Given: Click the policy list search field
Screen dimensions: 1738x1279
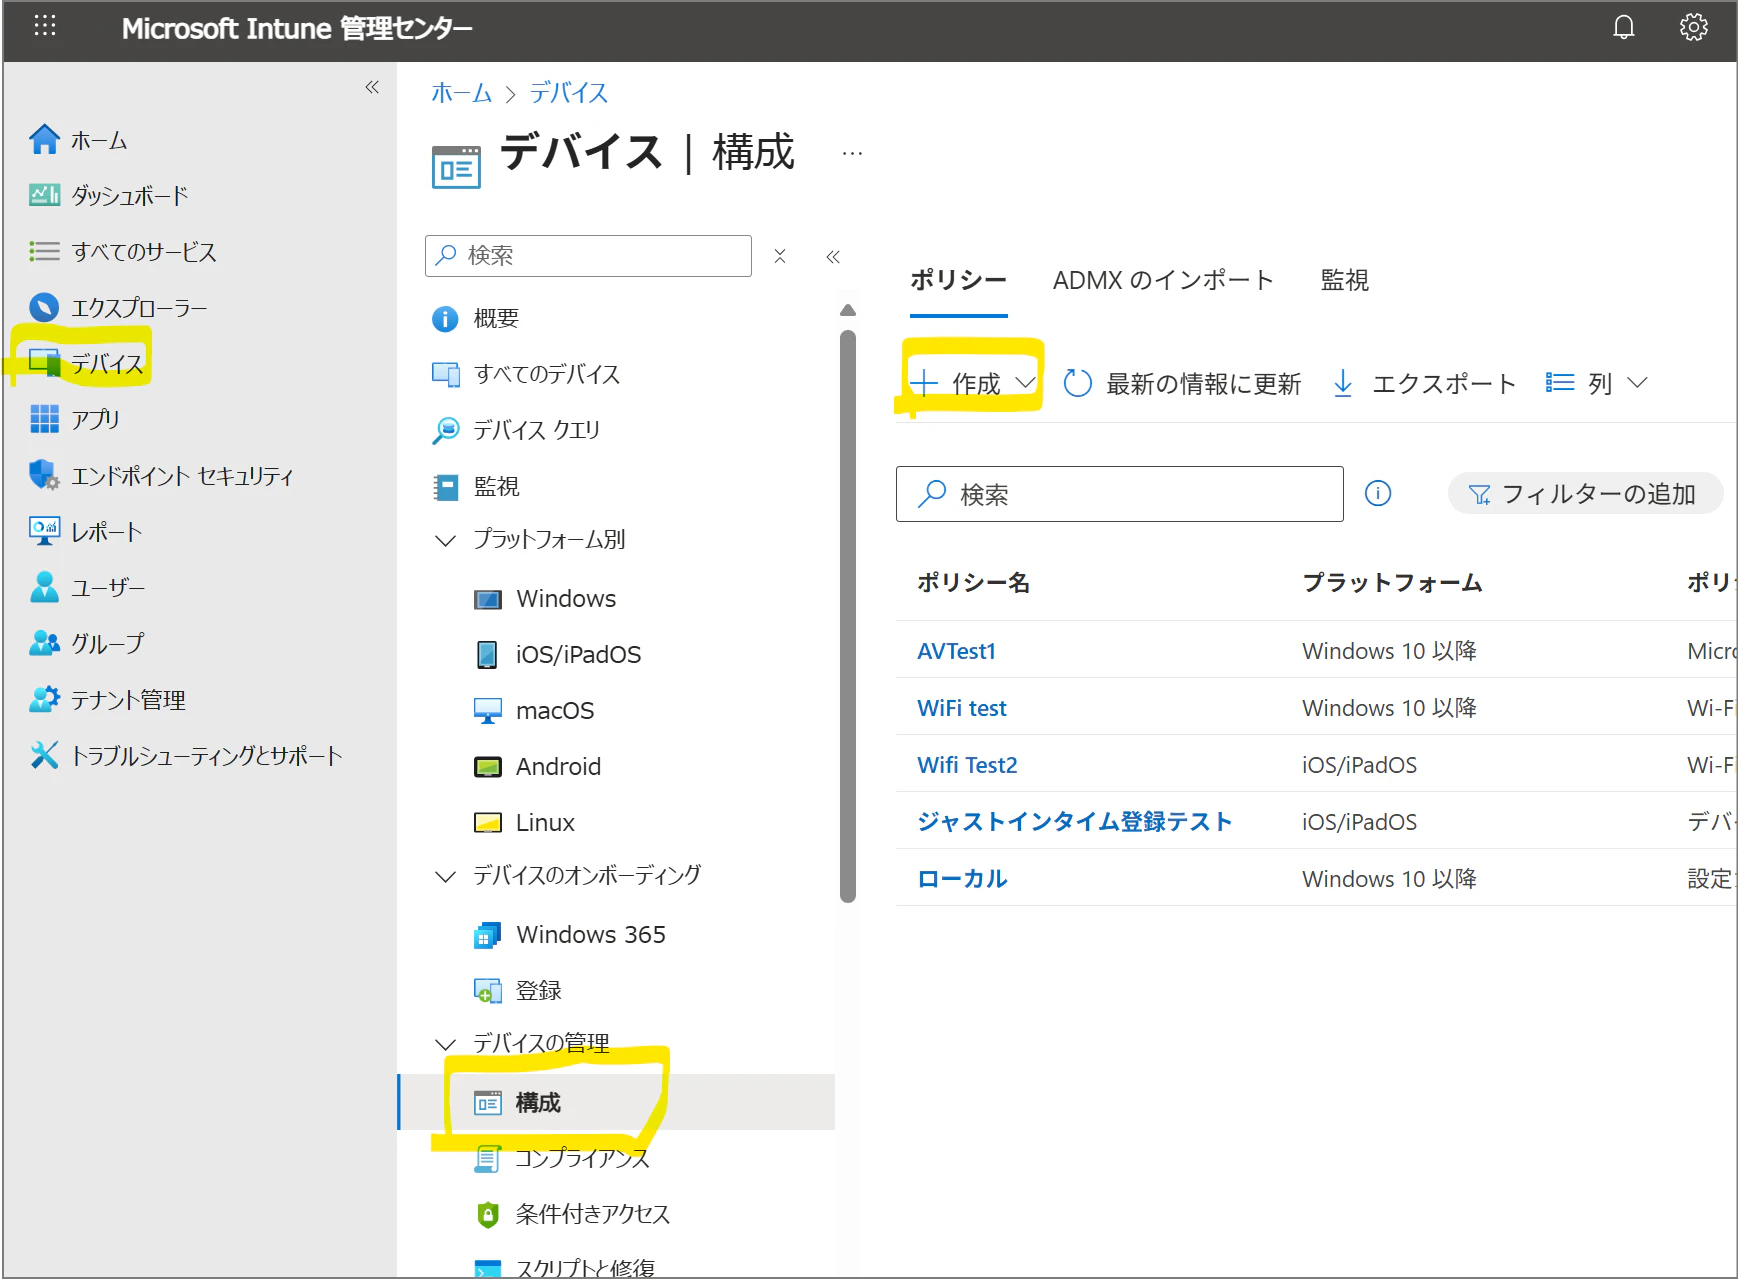Looking at the screenshot, I should point(1119,494).
